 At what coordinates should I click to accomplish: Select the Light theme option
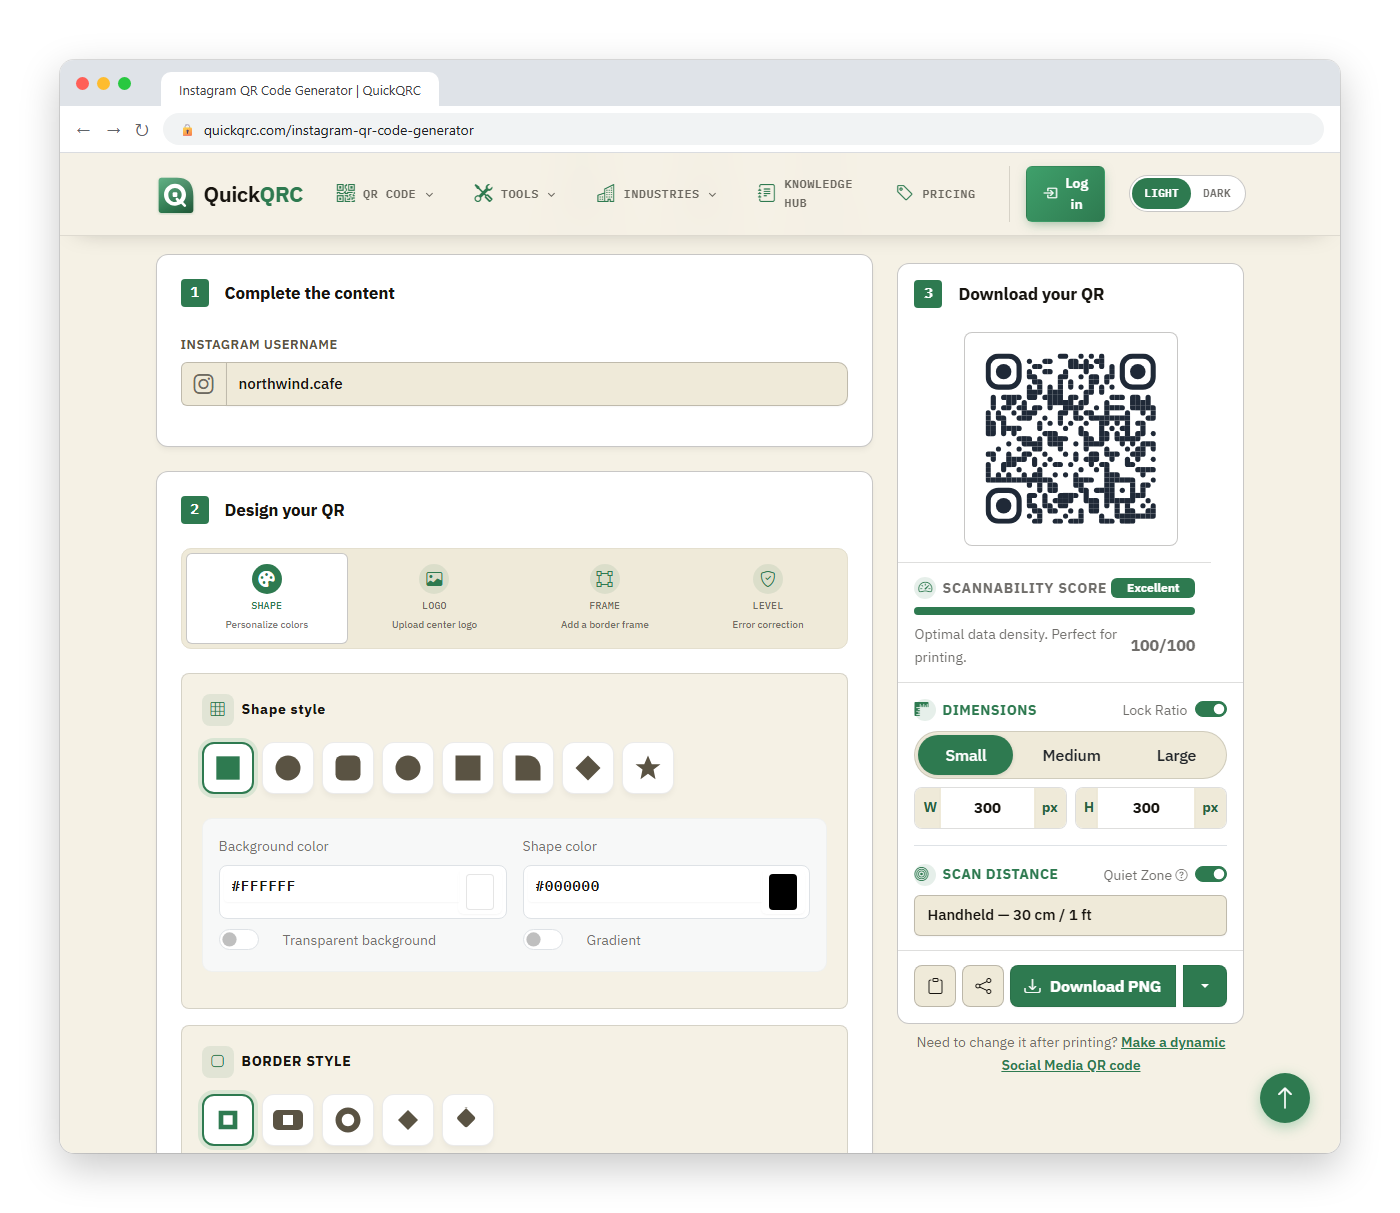point(1161,194)
